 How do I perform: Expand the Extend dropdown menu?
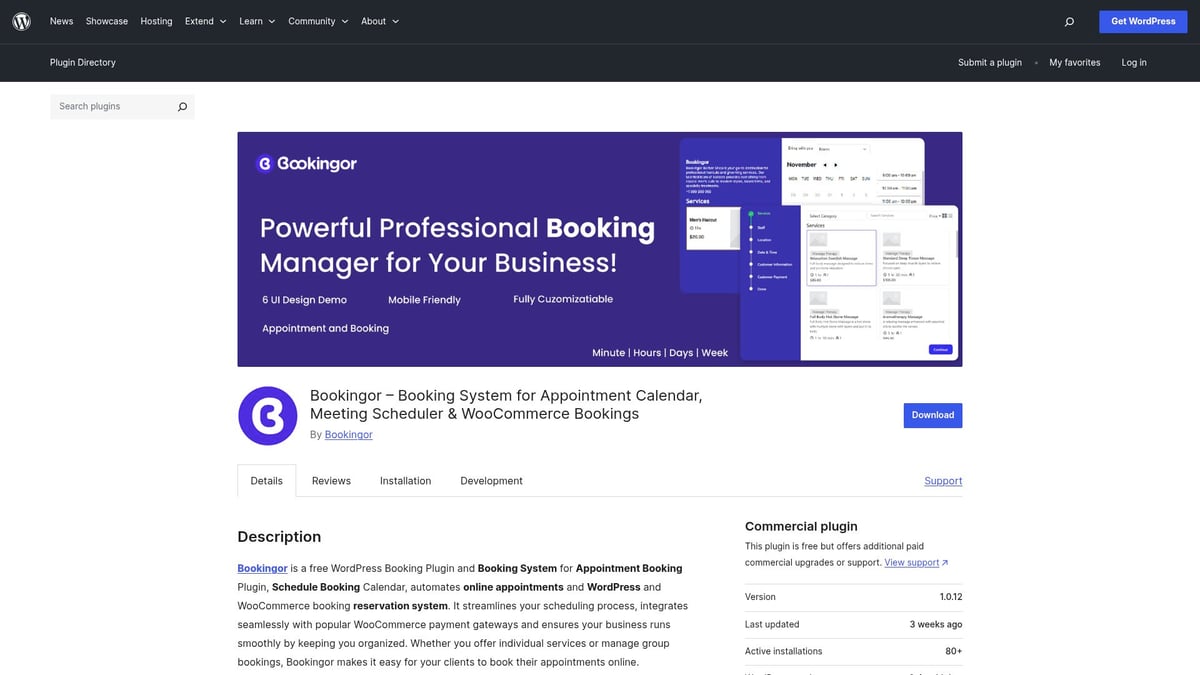204,20
